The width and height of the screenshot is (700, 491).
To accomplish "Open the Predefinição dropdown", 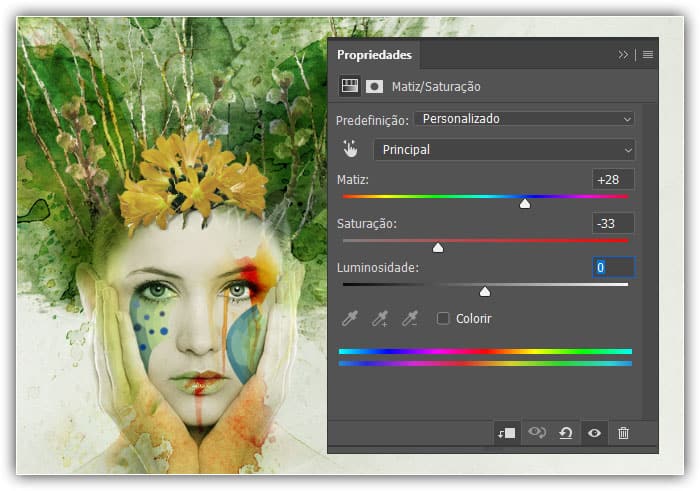I will [524, 119].
